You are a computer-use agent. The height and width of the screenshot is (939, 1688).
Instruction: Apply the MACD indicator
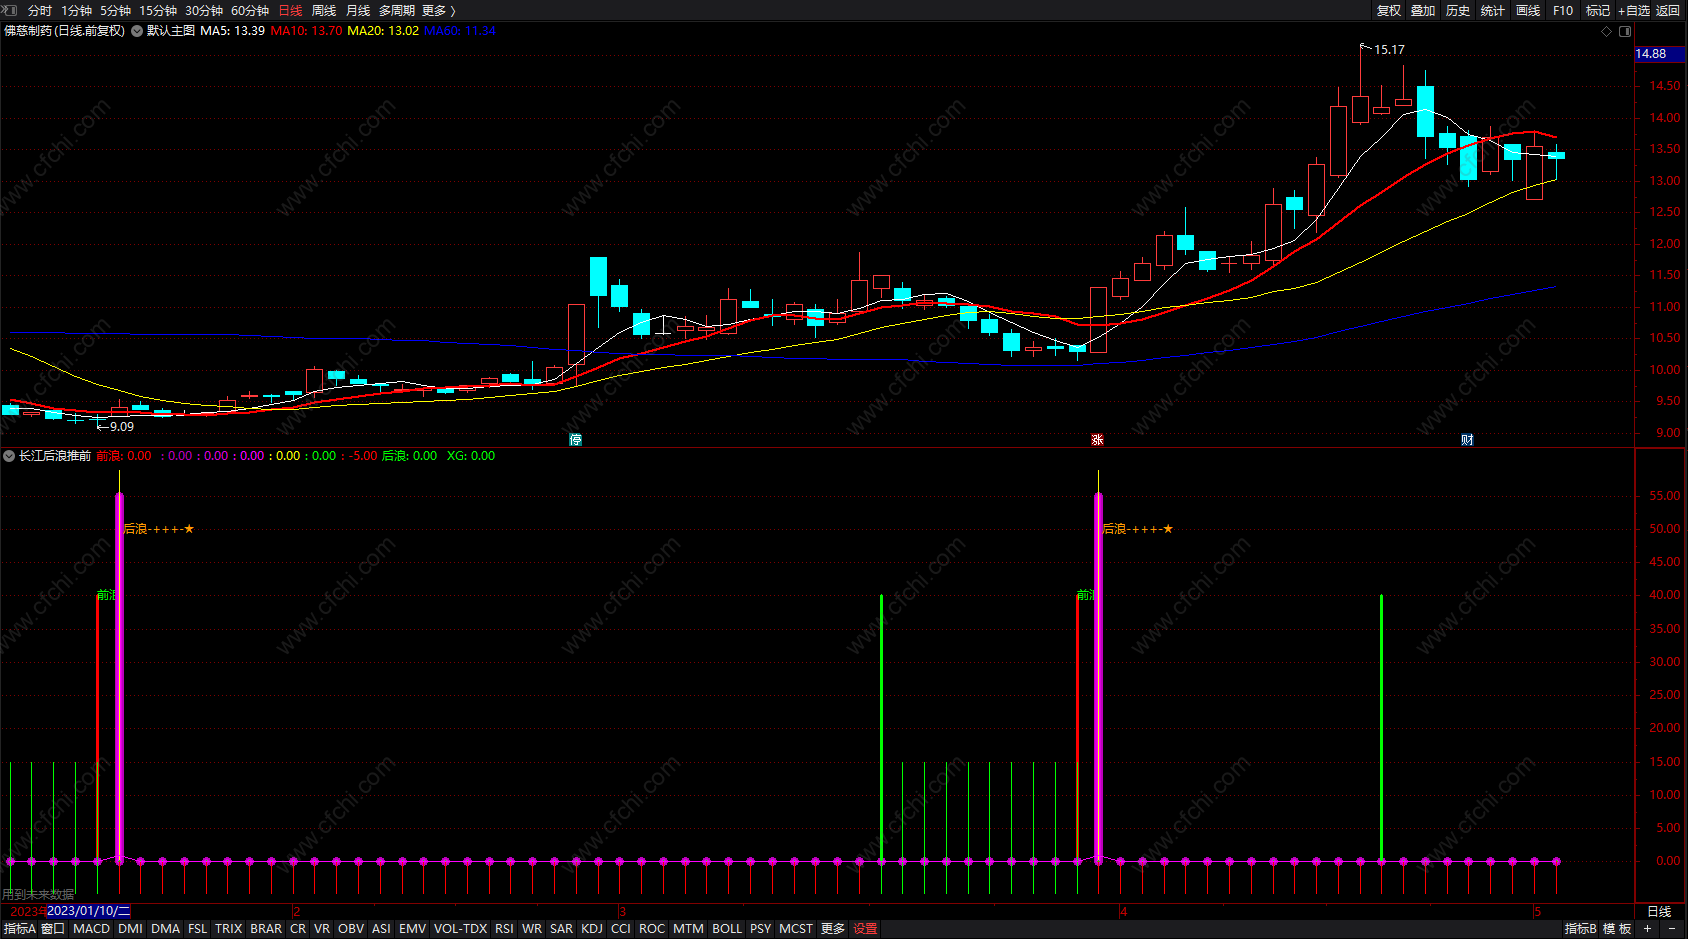[92, 929]
